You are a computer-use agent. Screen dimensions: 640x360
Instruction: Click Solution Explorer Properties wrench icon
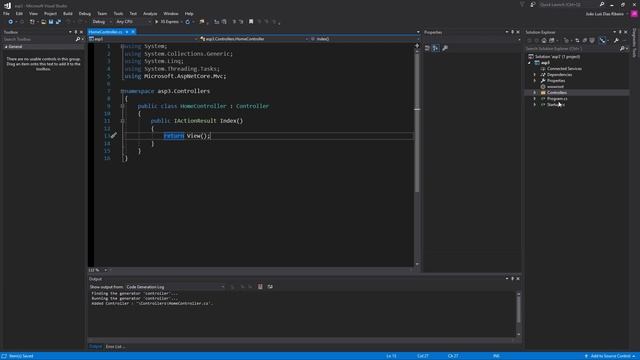pyautogui.click(x=616, y=40)
